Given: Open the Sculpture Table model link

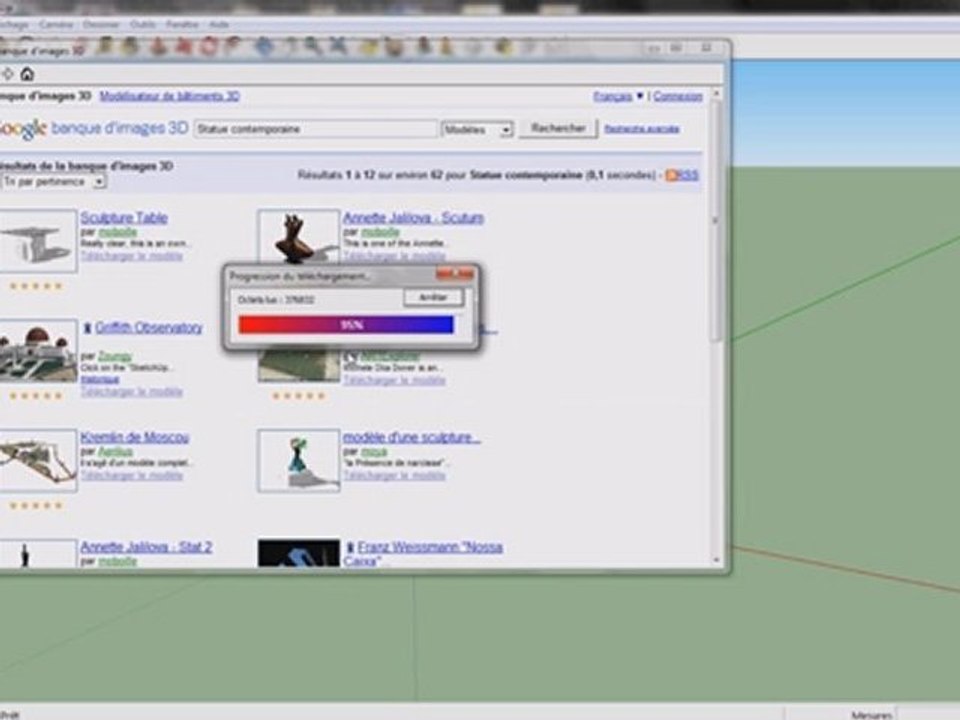Looking at the screenshot, I should [x=124, y=218].
